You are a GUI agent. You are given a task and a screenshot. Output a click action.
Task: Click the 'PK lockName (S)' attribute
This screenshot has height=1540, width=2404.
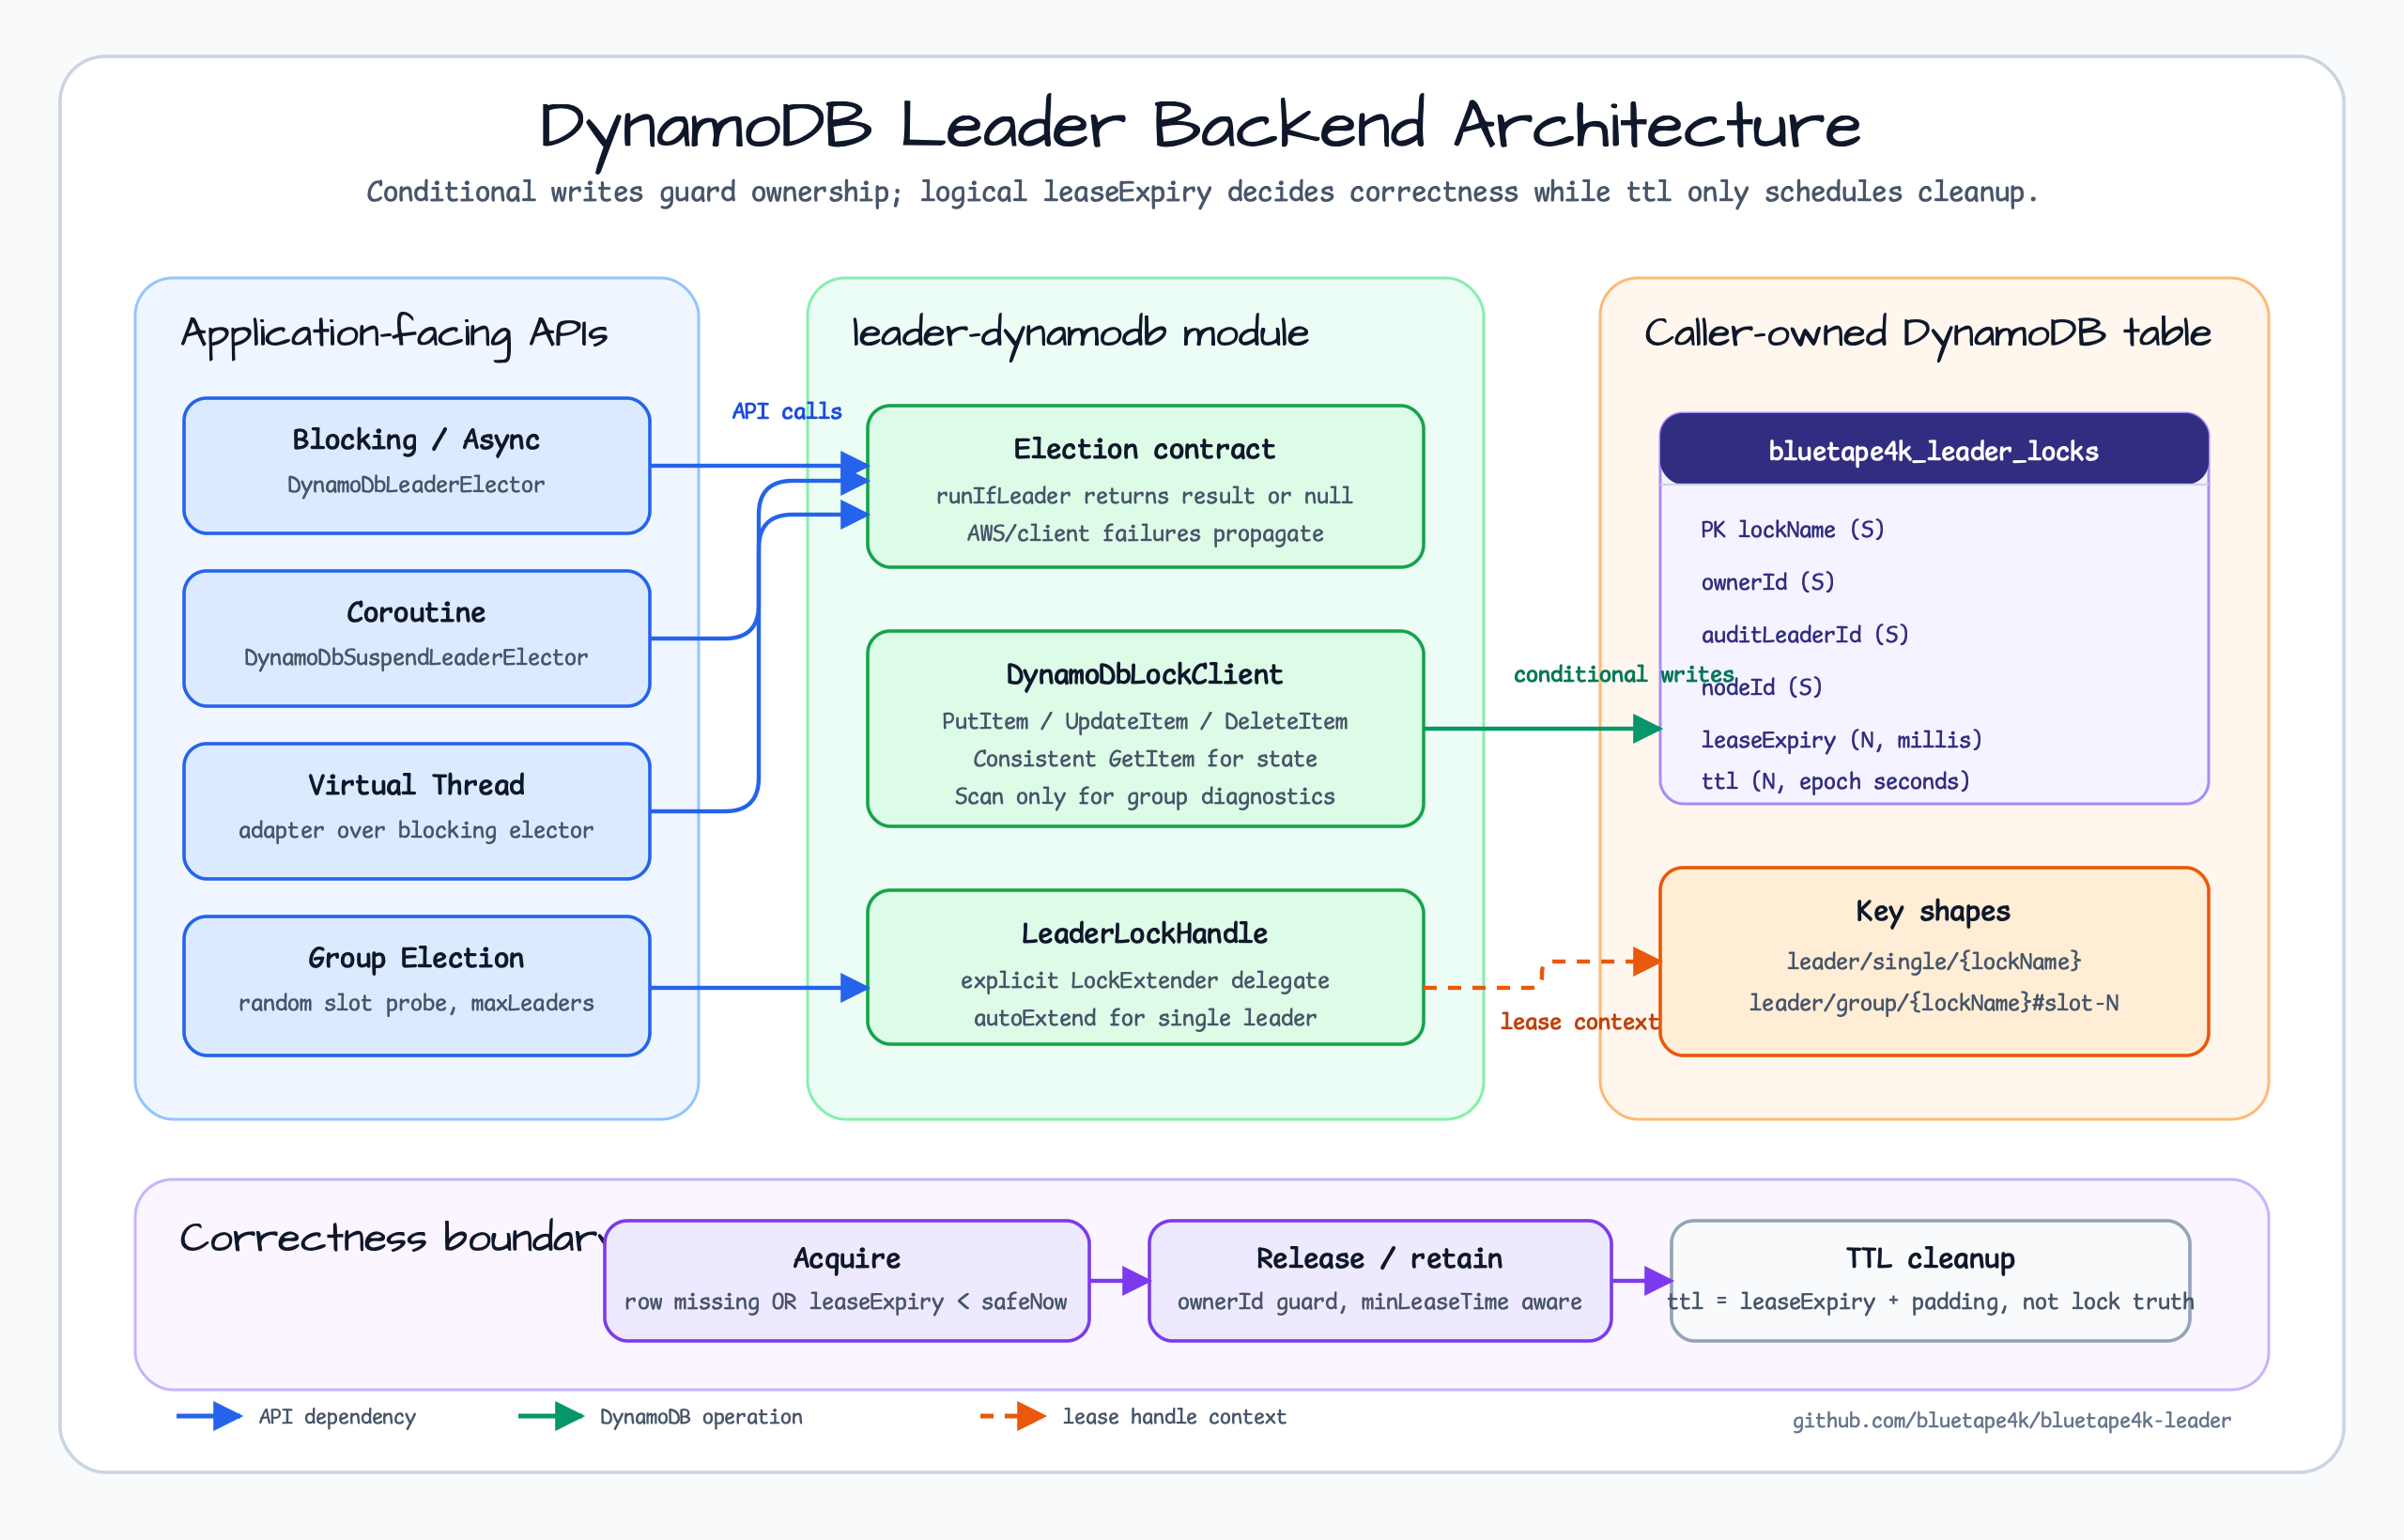[x=1792, y=529]
